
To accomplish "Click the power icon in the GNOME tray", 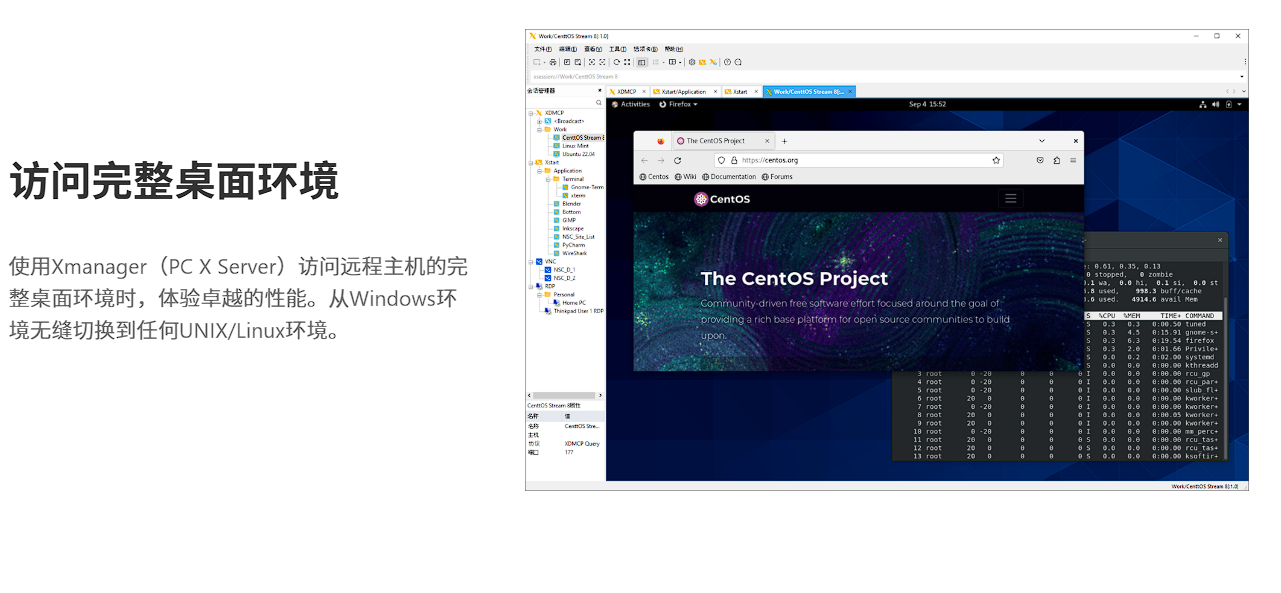I will point(1230,104).
